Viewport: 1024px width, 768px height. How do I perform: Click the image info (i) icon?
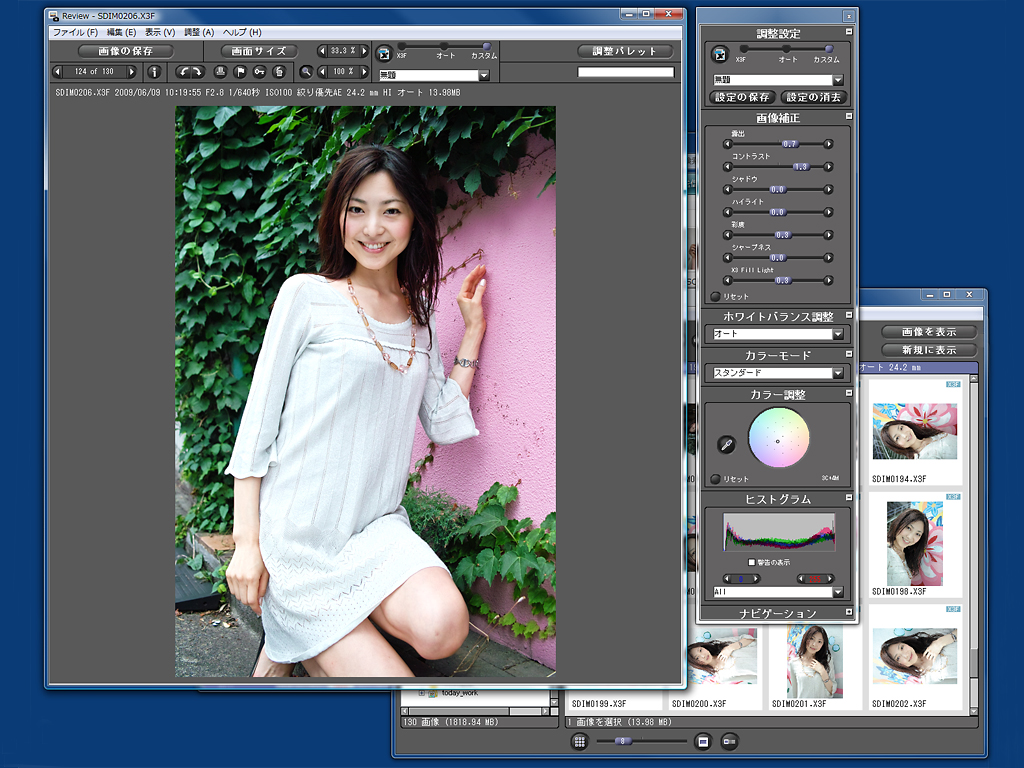(x=154, y=72)
